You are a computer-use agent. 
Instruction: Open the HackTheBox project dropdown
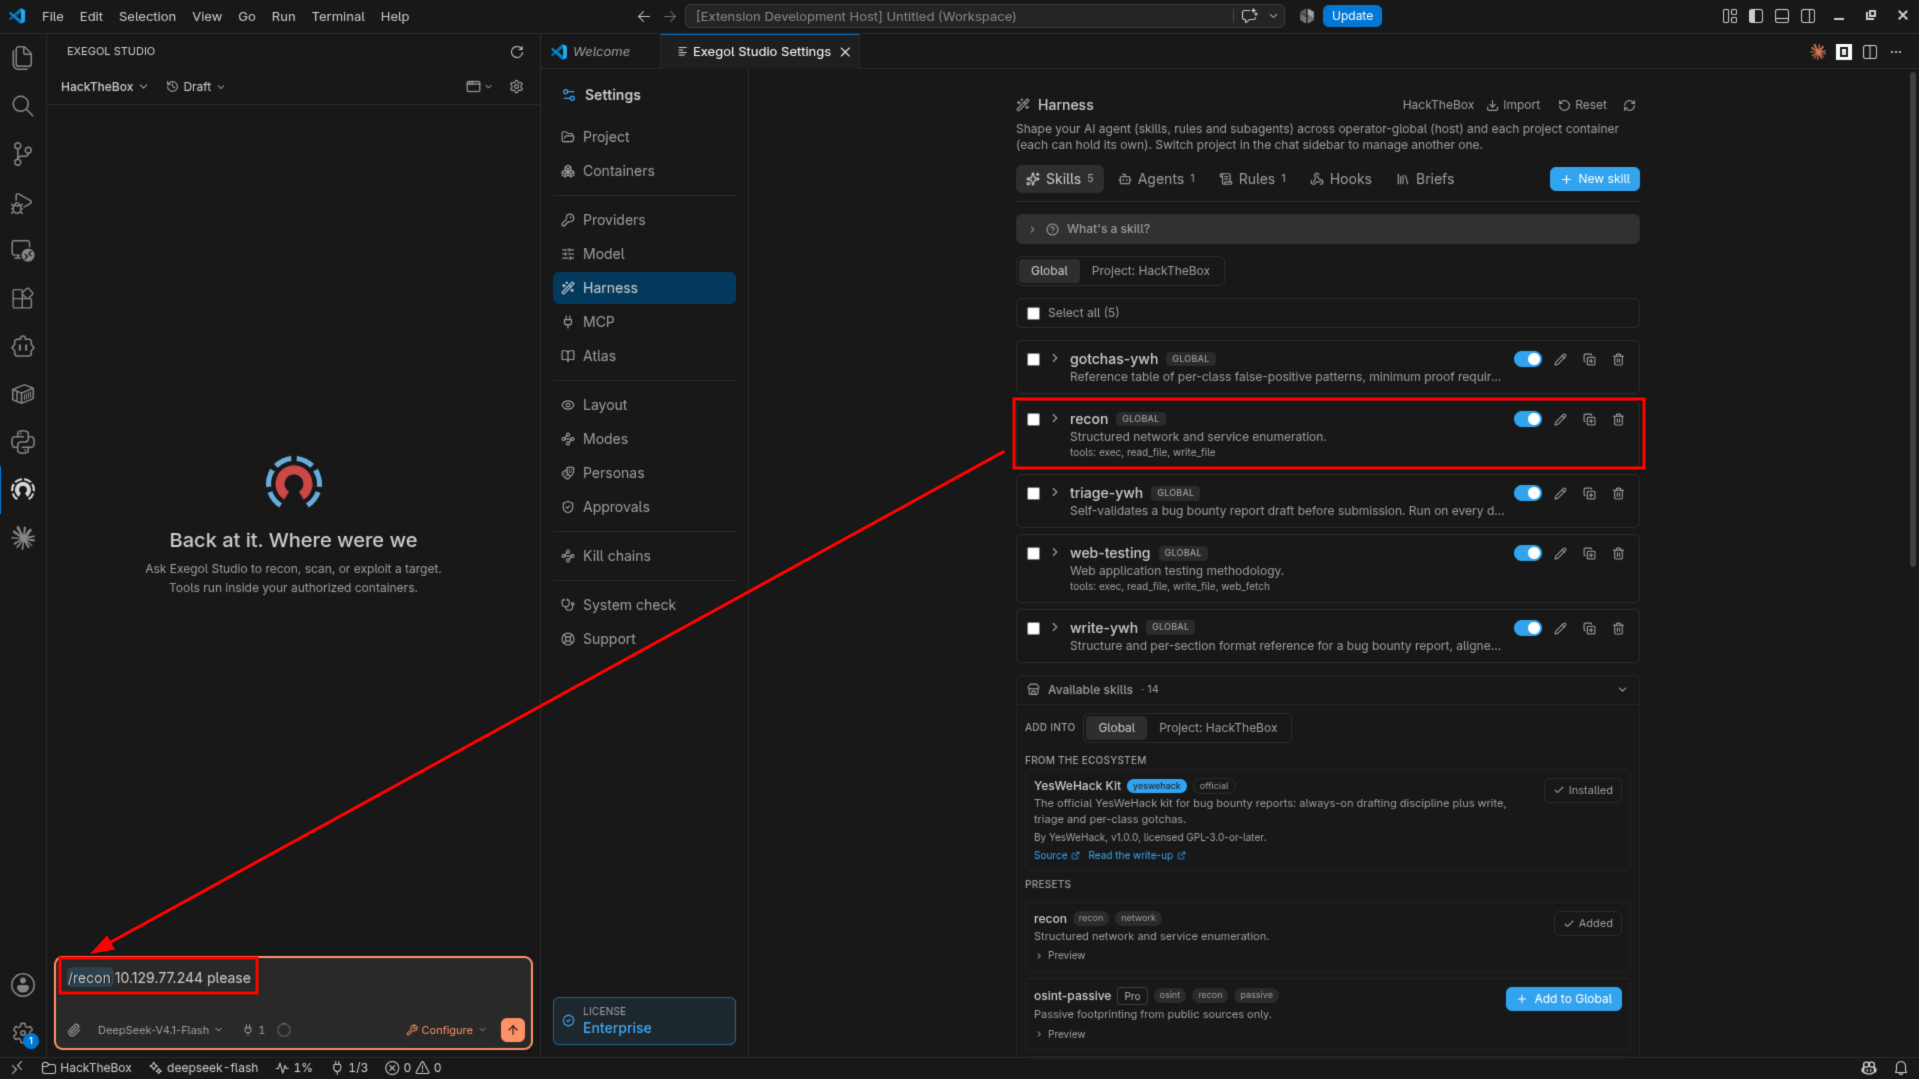tap(104, 87)
